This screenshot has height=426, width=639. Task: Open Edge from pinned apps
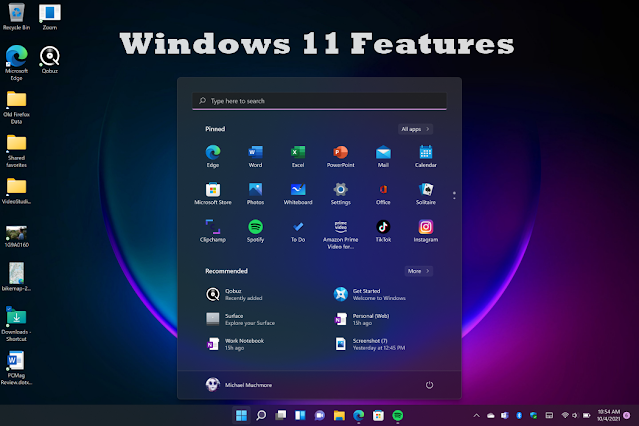click(x=213, y=156)
